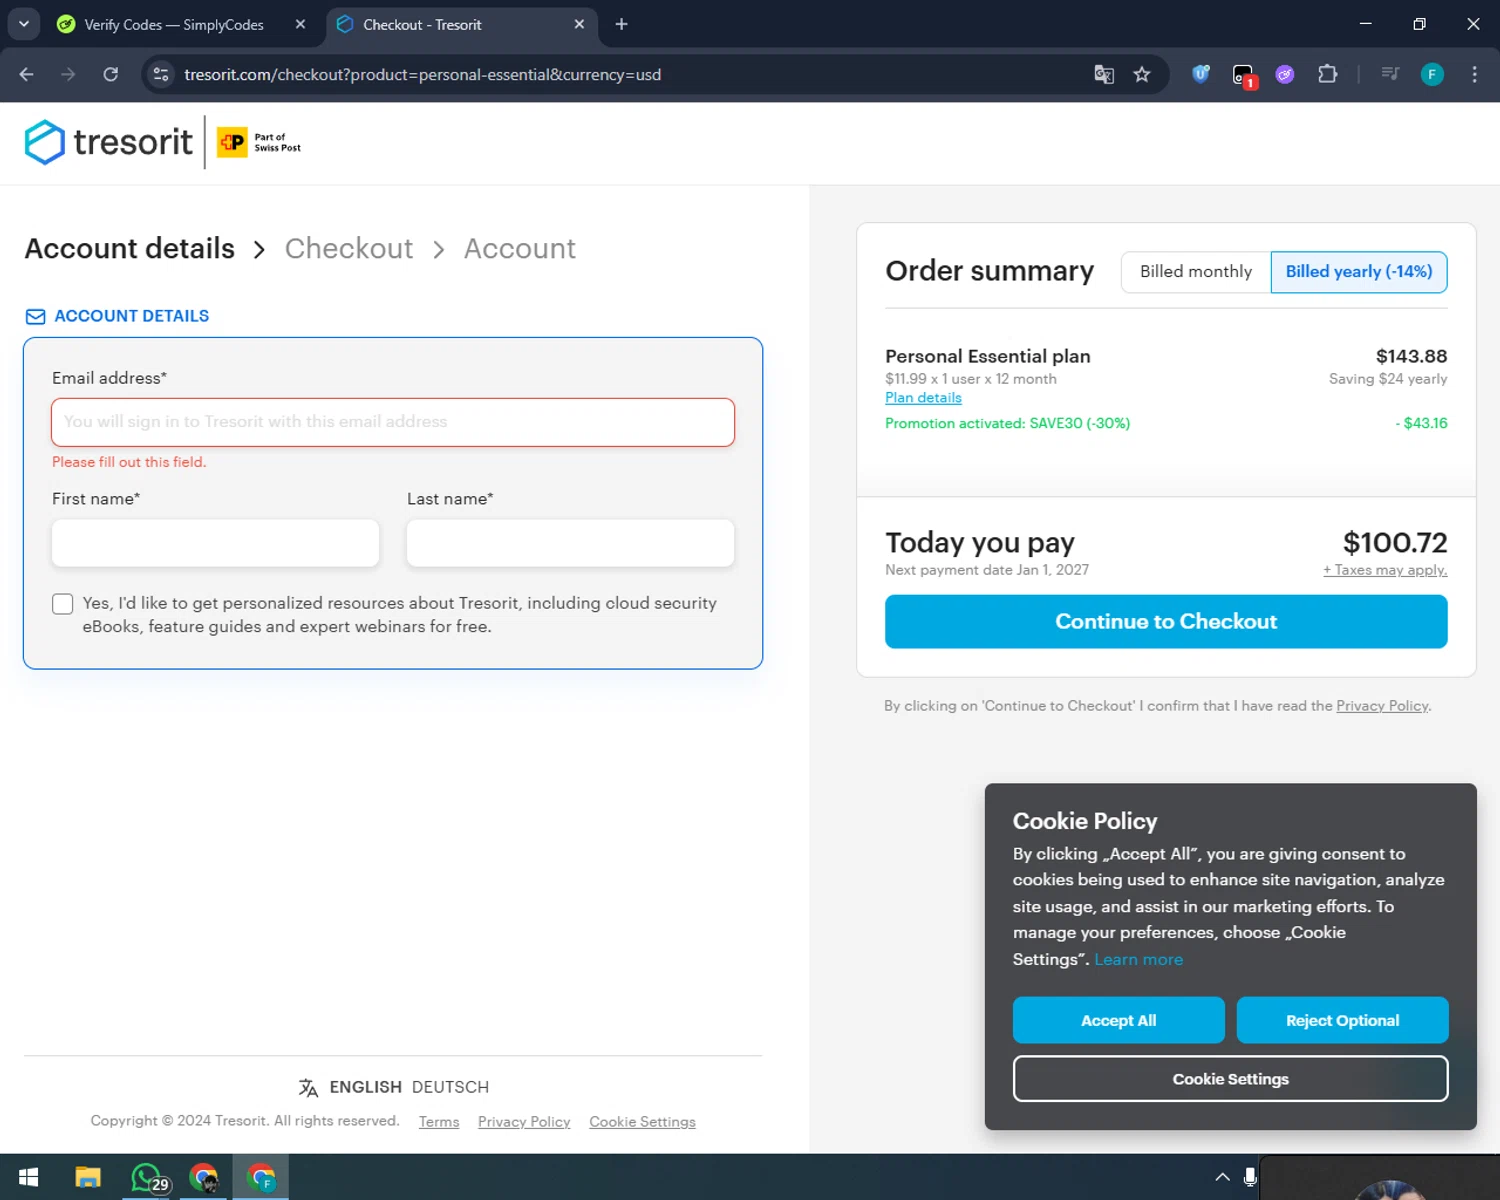Open the purple round extension icon
1500x1200 pixels.
[1285, 74]
